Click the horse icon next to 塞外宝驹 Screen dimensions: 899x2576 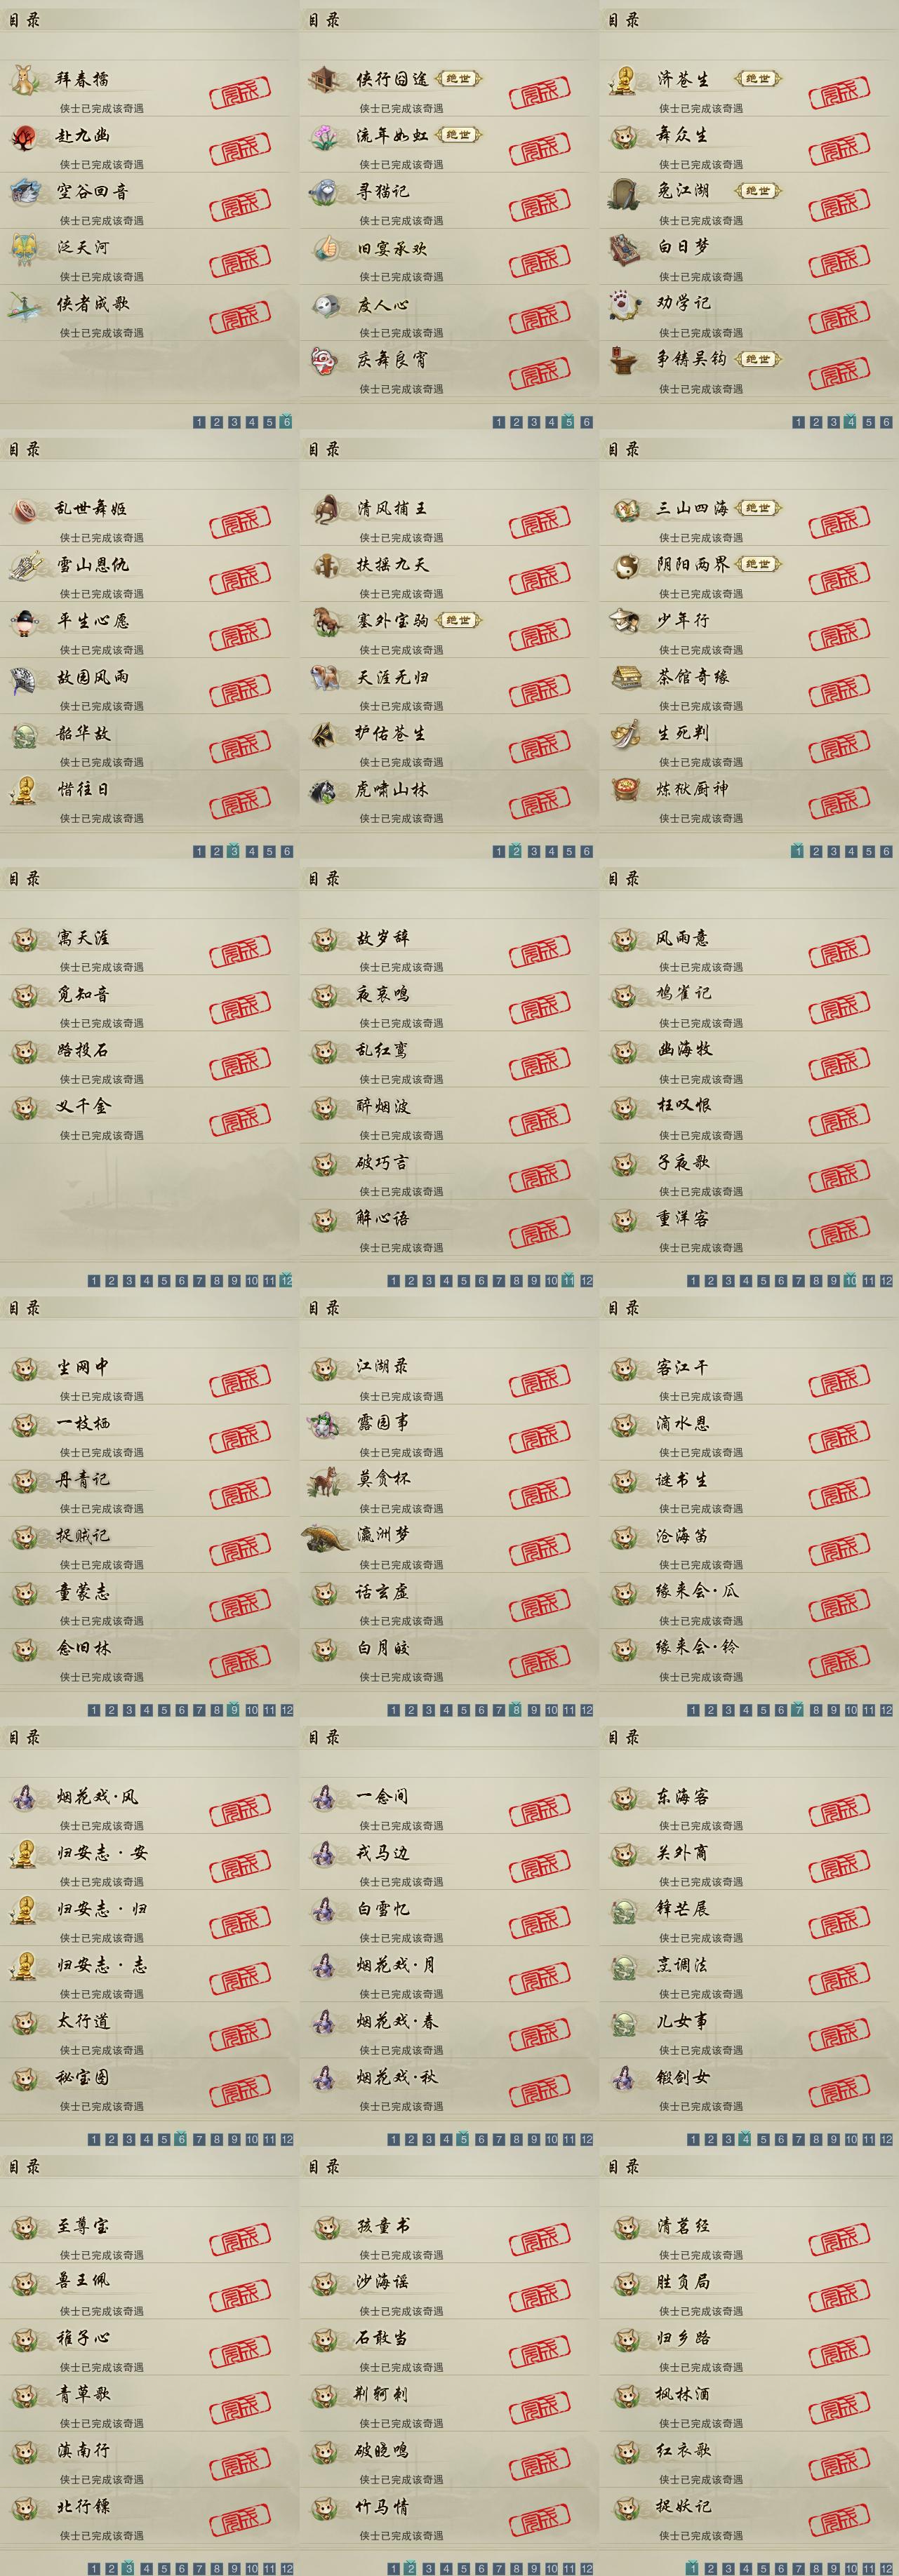325,622
